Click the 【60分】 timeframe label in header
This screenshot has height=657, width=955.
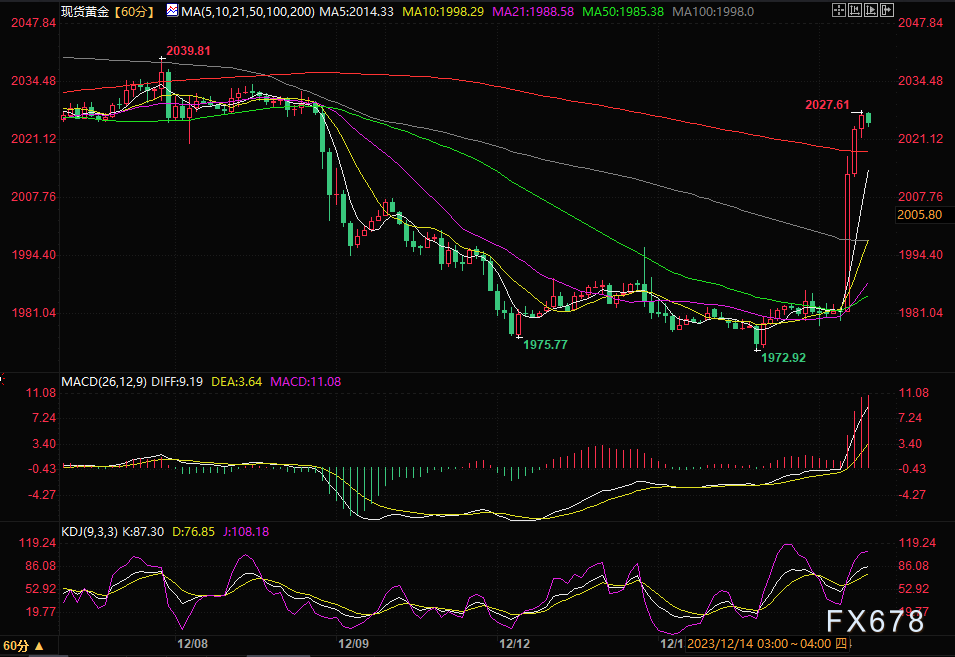pos(132,11)
